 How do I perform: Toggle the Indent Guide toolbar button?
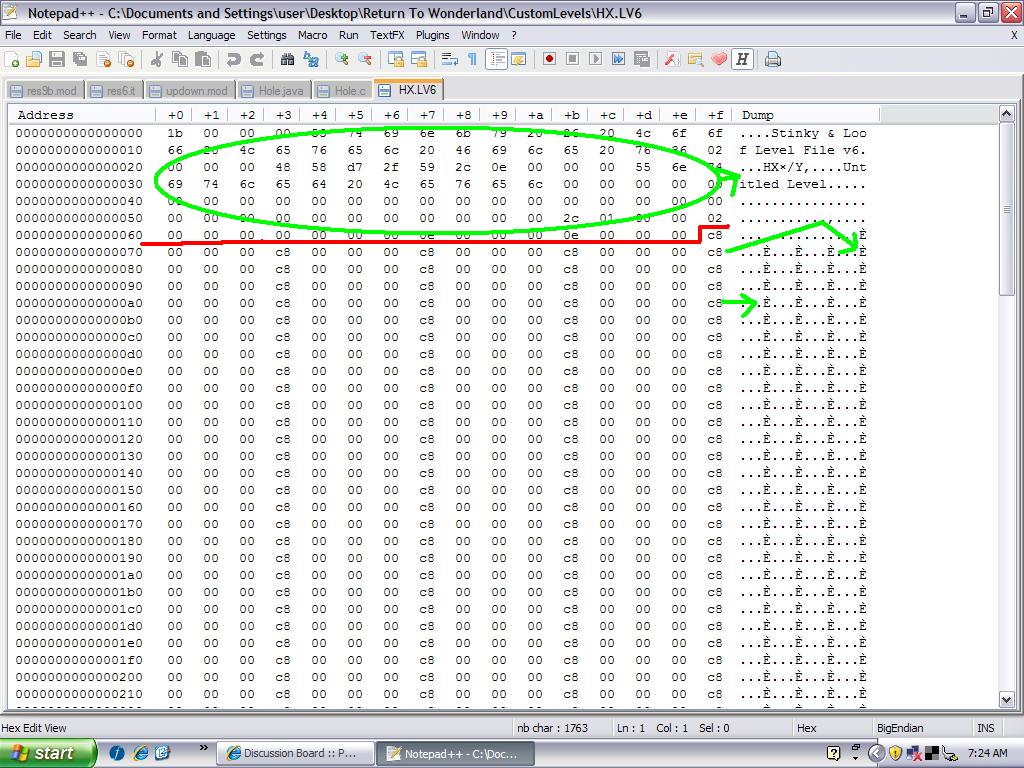tap(496, 59)
